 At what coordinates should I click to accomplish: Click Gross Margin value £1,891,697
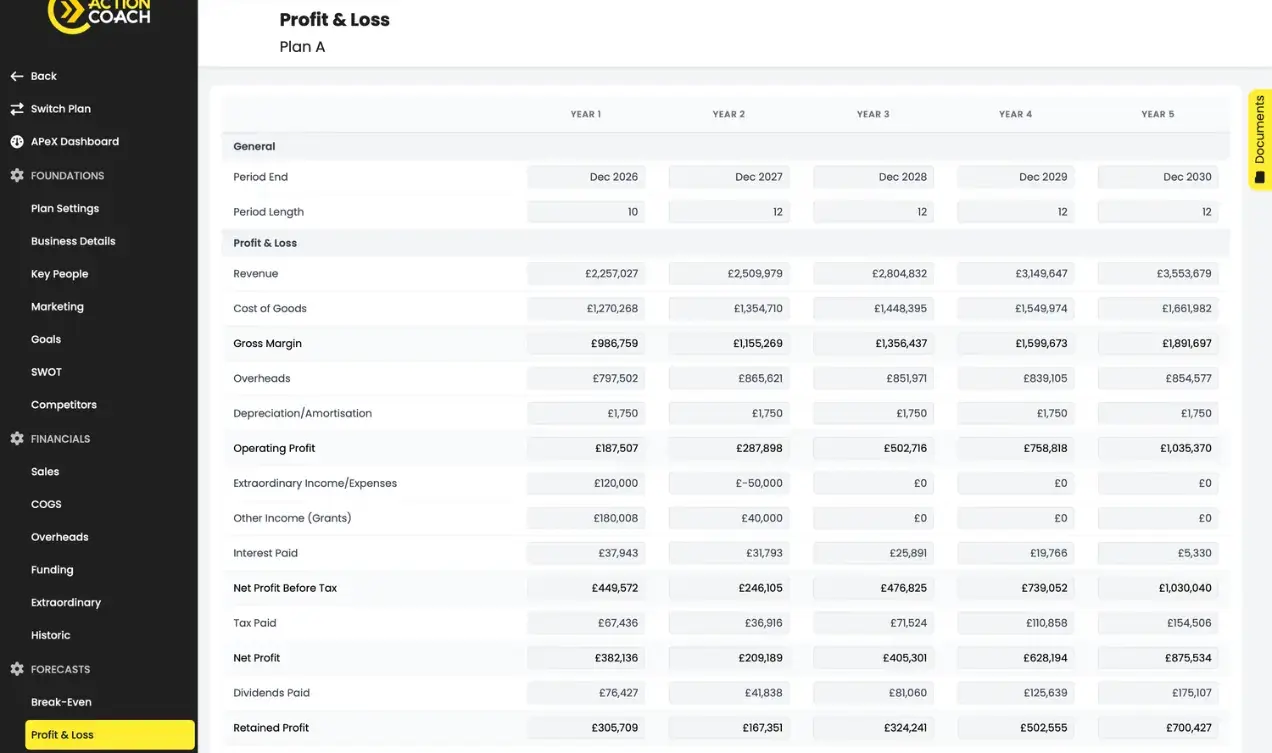tap(1158, 344)
